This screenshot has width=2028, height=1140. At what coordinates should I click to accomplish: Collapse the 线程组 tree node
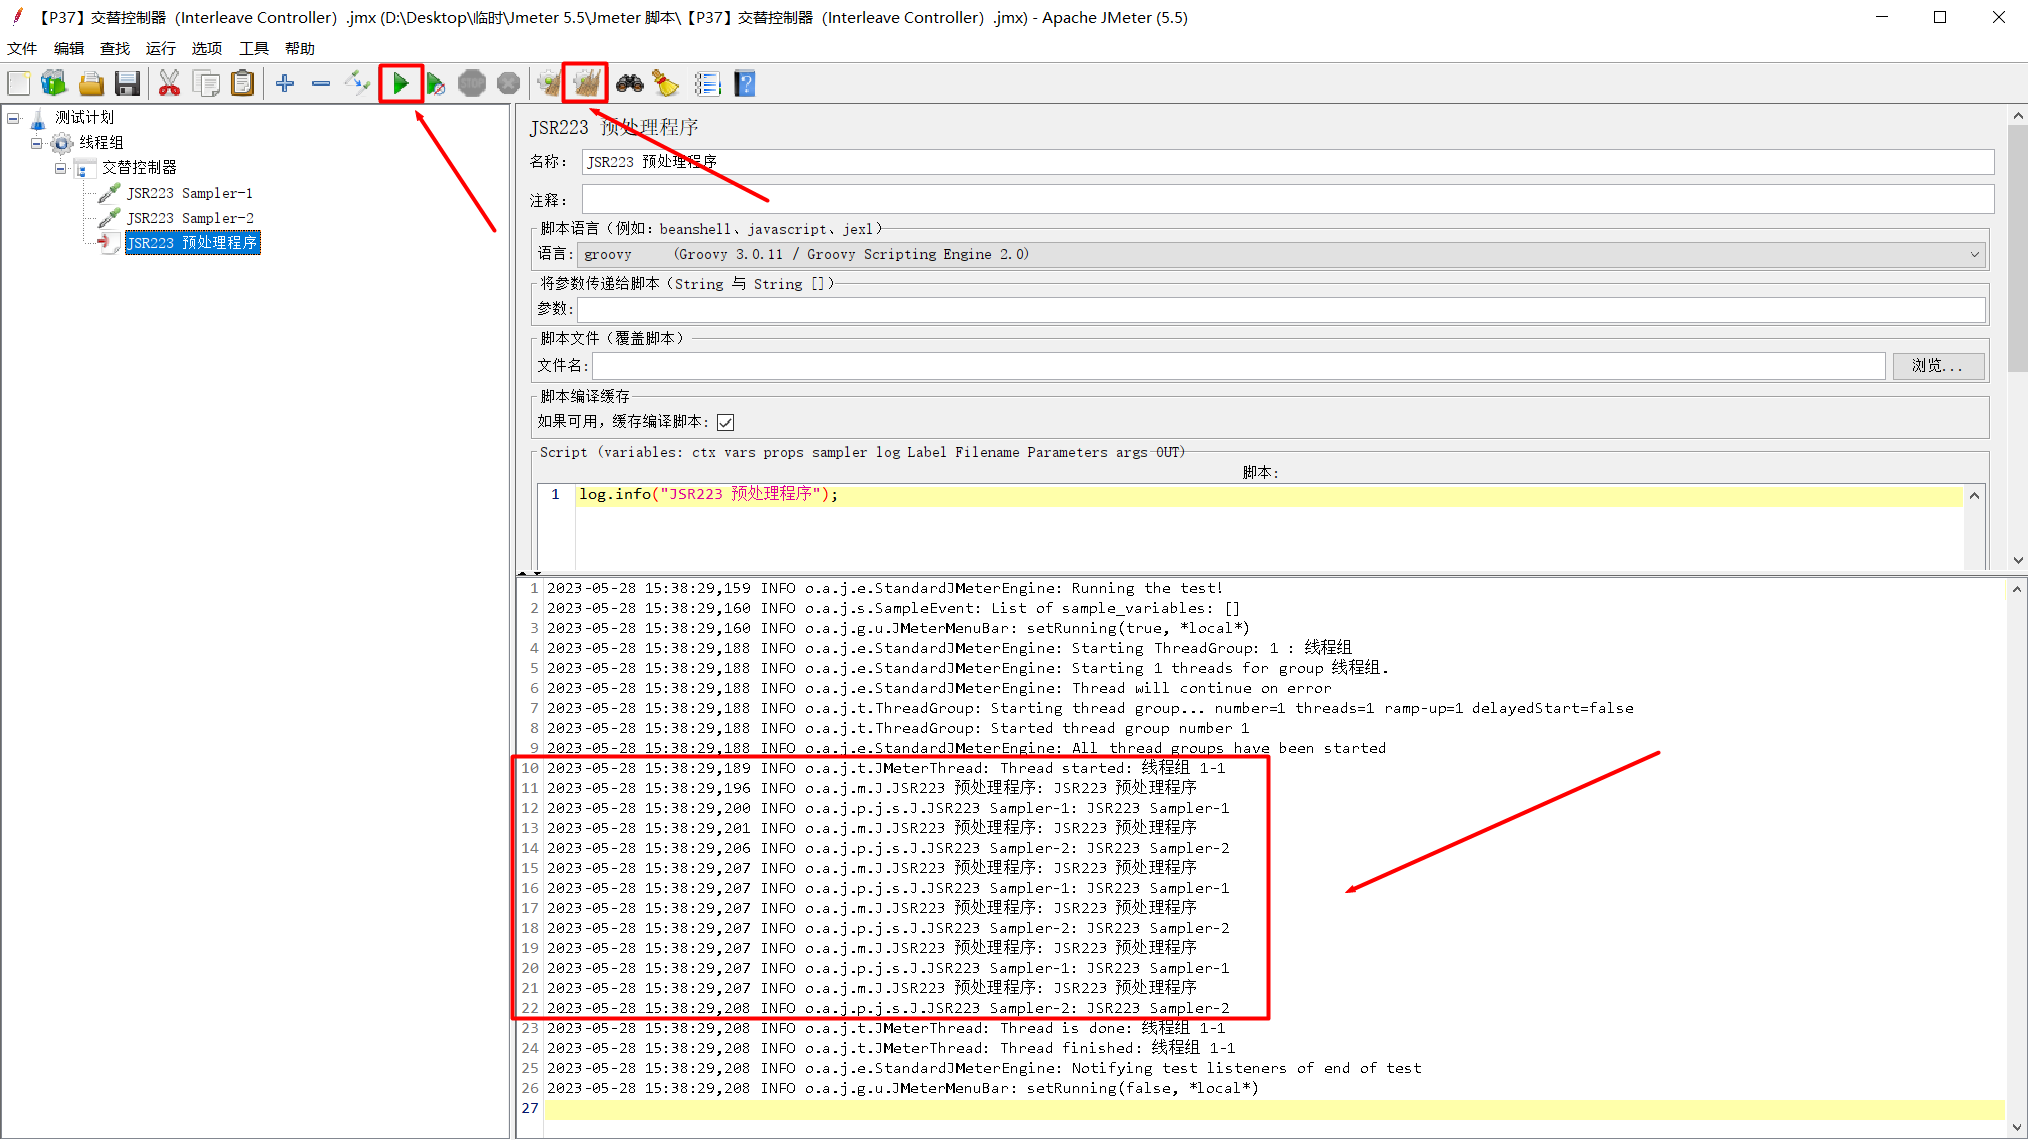[36, 143]
